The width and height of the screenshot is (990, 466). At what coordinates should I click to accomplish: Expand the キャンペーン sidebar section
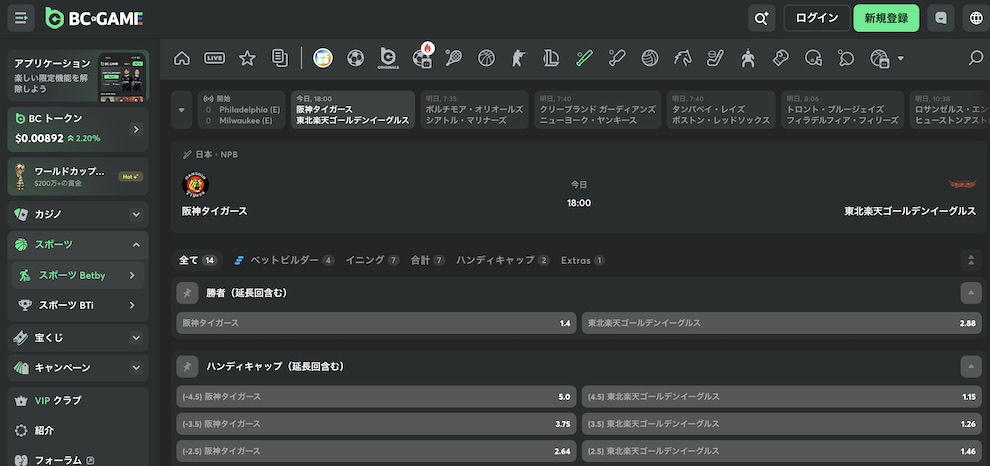(136, 367)
